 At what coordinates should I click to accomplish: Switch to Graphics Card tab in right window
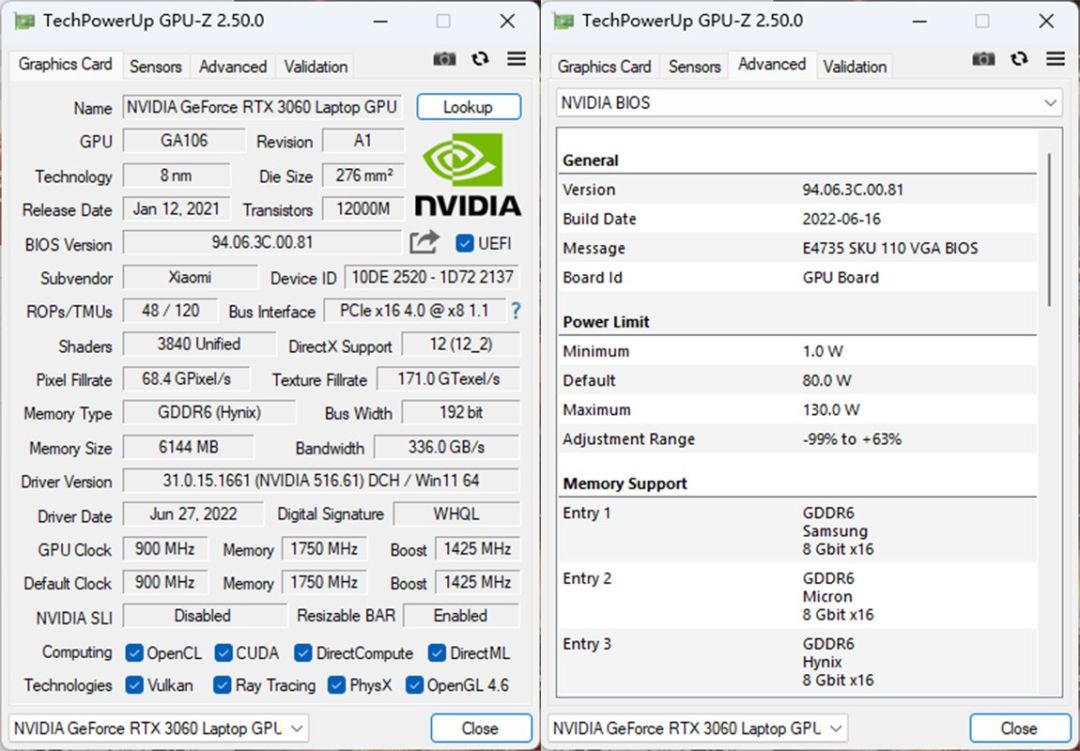click(604, 67)
